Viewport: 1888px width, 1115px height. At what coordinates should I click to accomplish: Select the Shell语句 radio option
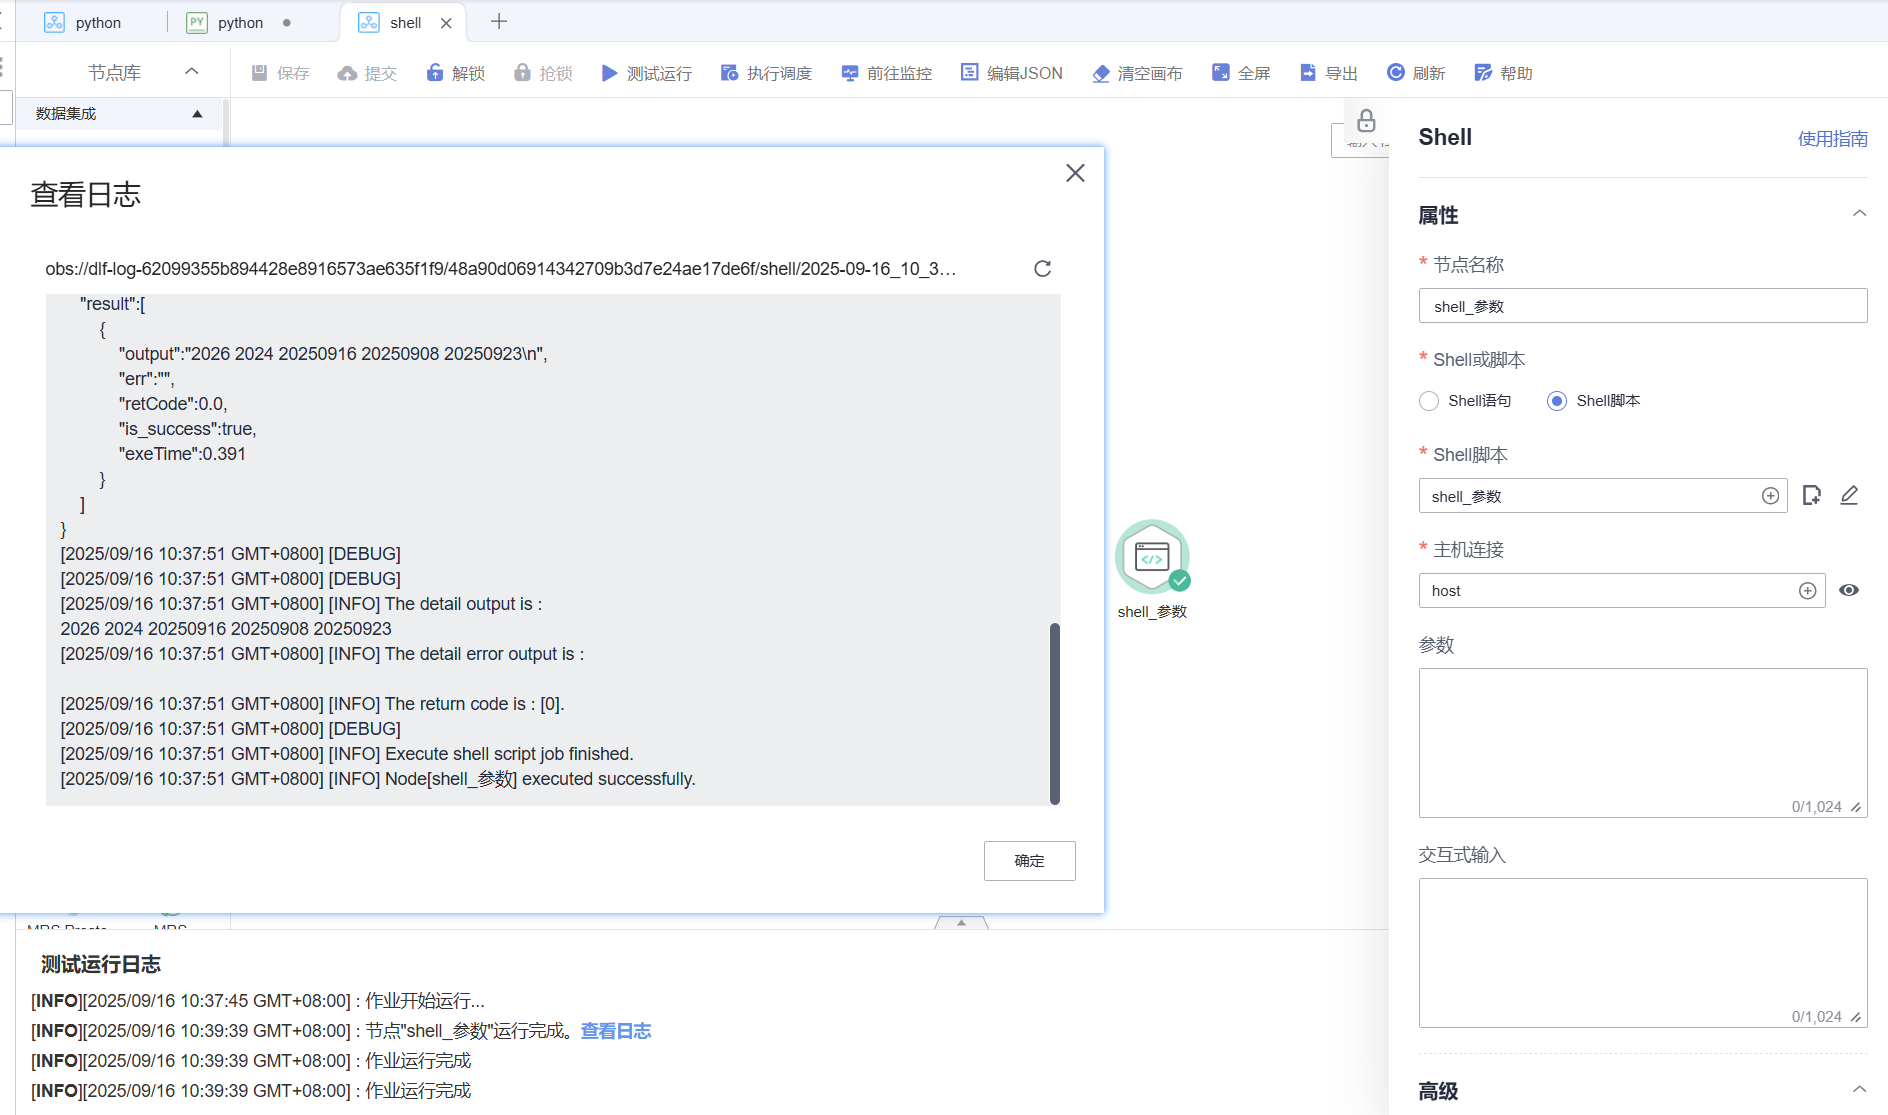(1429, 401)
